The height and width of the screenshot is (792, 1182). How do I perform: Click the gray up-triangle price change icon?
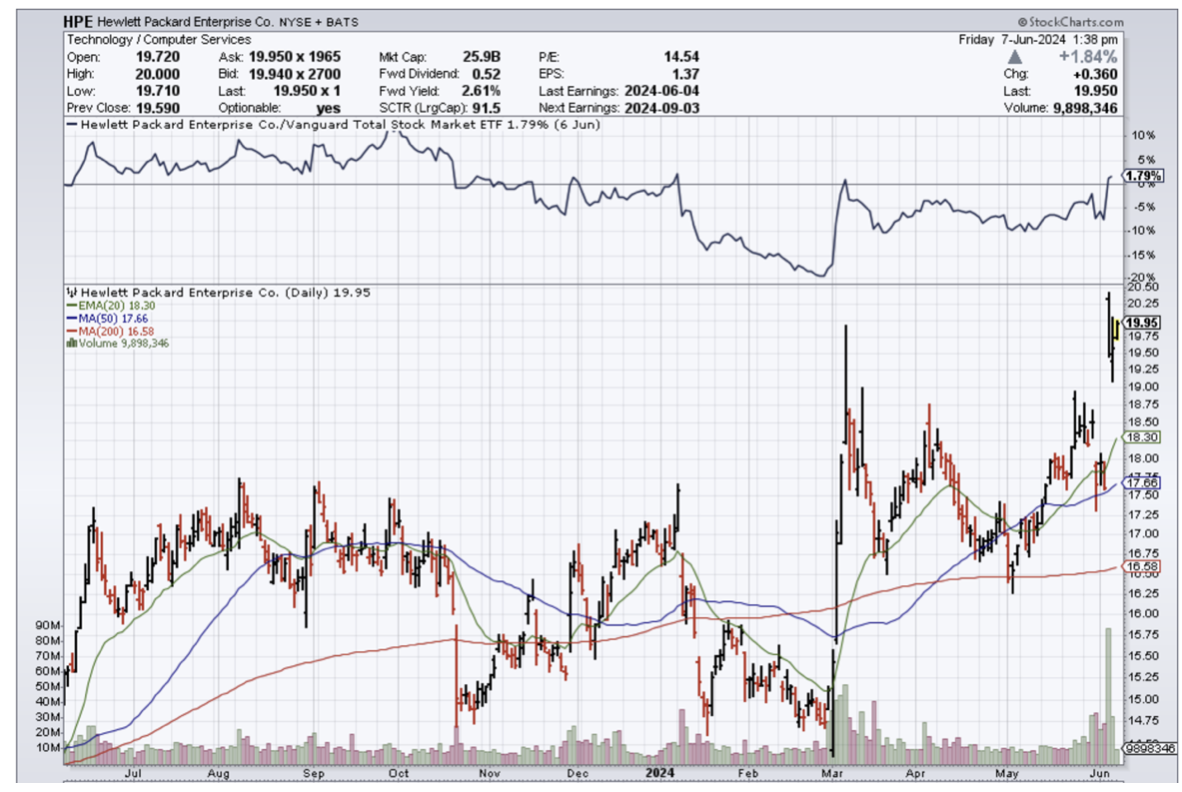click(x=1015, y=57)
